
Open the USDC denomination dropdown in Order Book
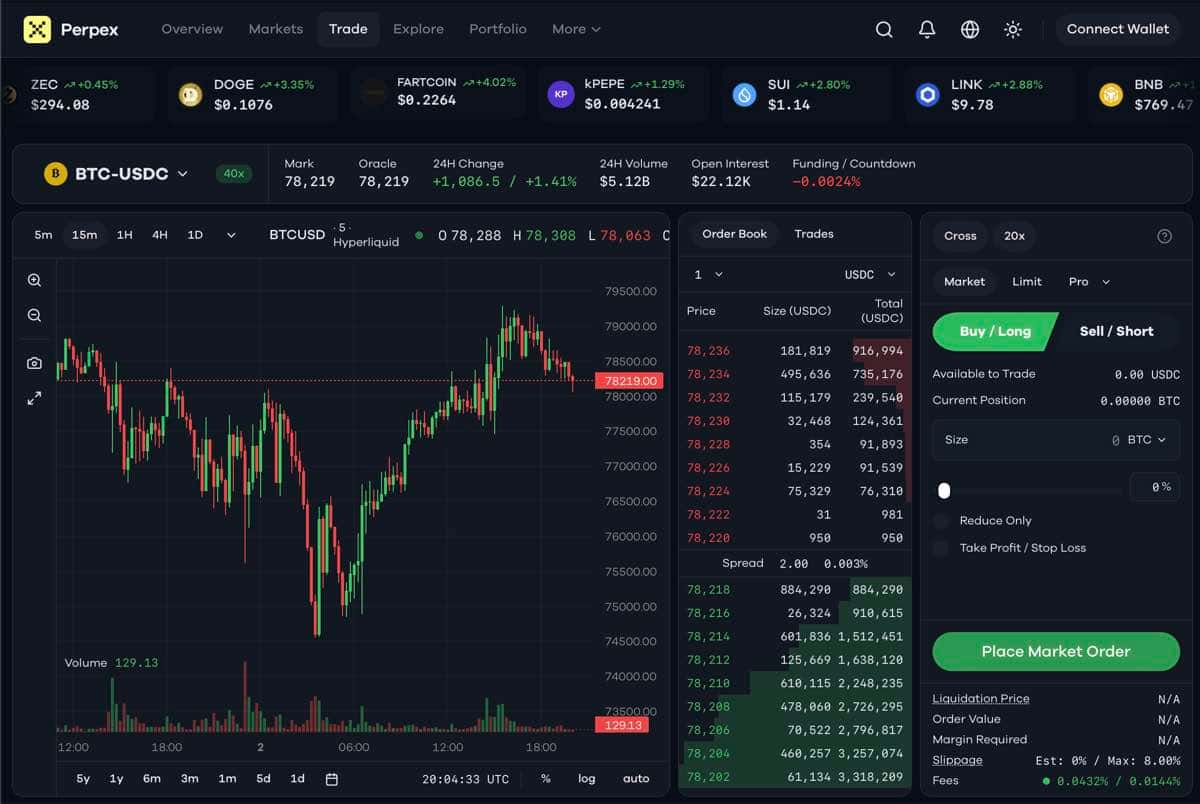[x=869, y=273]
